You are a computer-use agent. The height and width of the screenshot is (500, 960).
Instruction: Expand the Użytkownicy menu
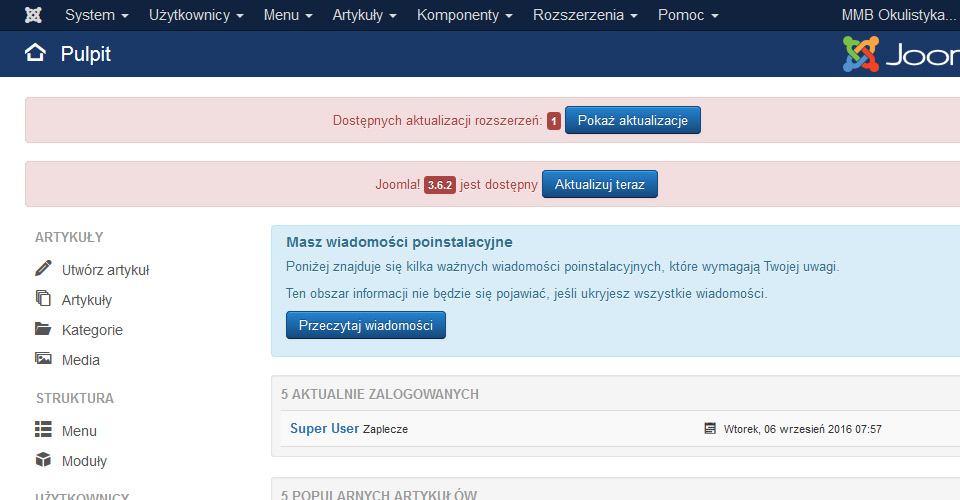[x=196, y=15]
